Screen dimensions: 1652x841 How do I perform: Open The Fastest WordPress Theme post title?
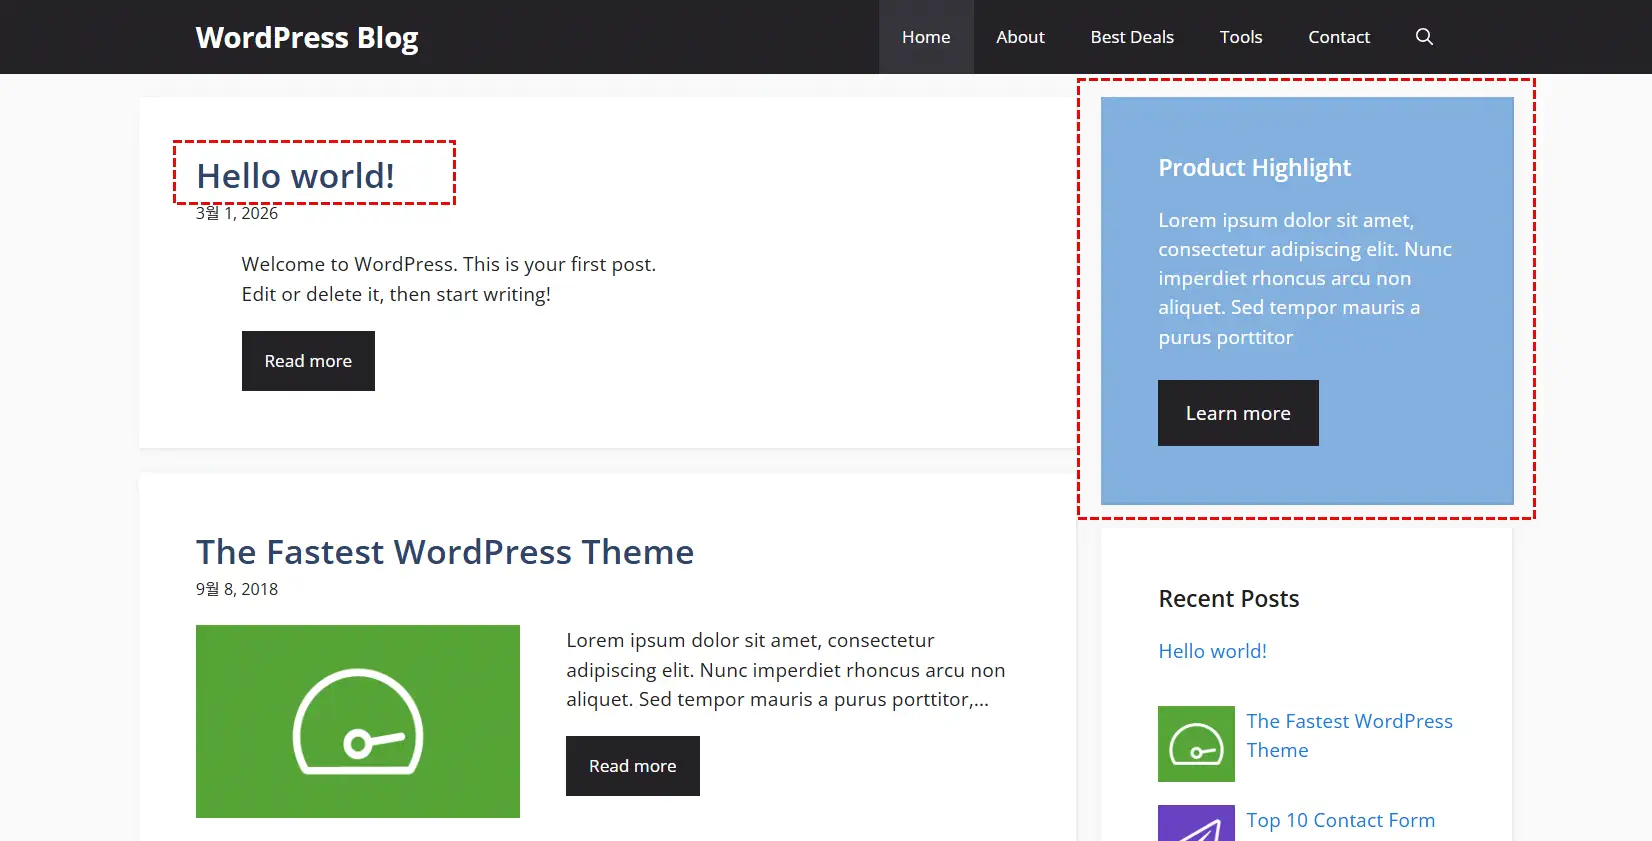(445, 552)
